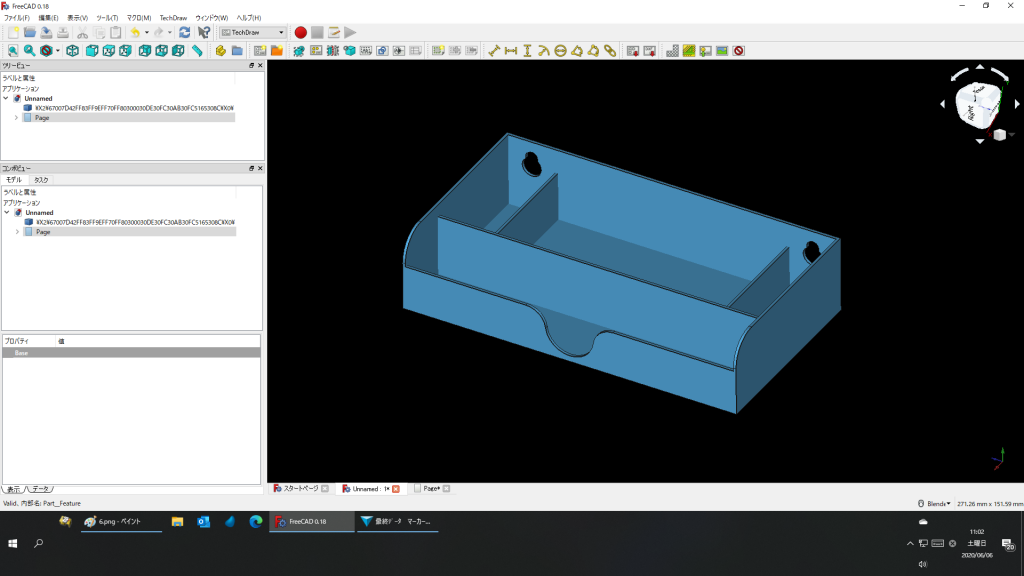Add a vertical dimension
The width and height of the screenshot is (1024, 576).
click(527, 51)
